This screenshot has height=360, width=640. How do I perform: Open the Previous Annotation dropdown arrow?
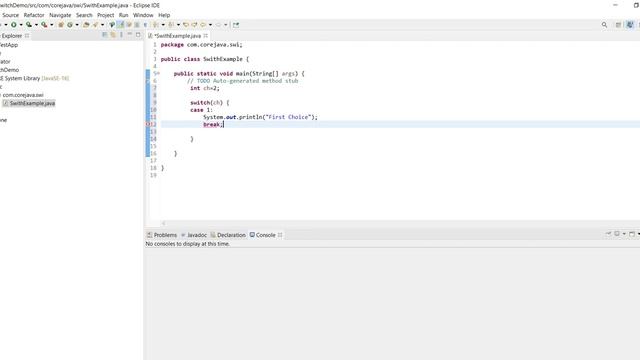click(178, 25)
